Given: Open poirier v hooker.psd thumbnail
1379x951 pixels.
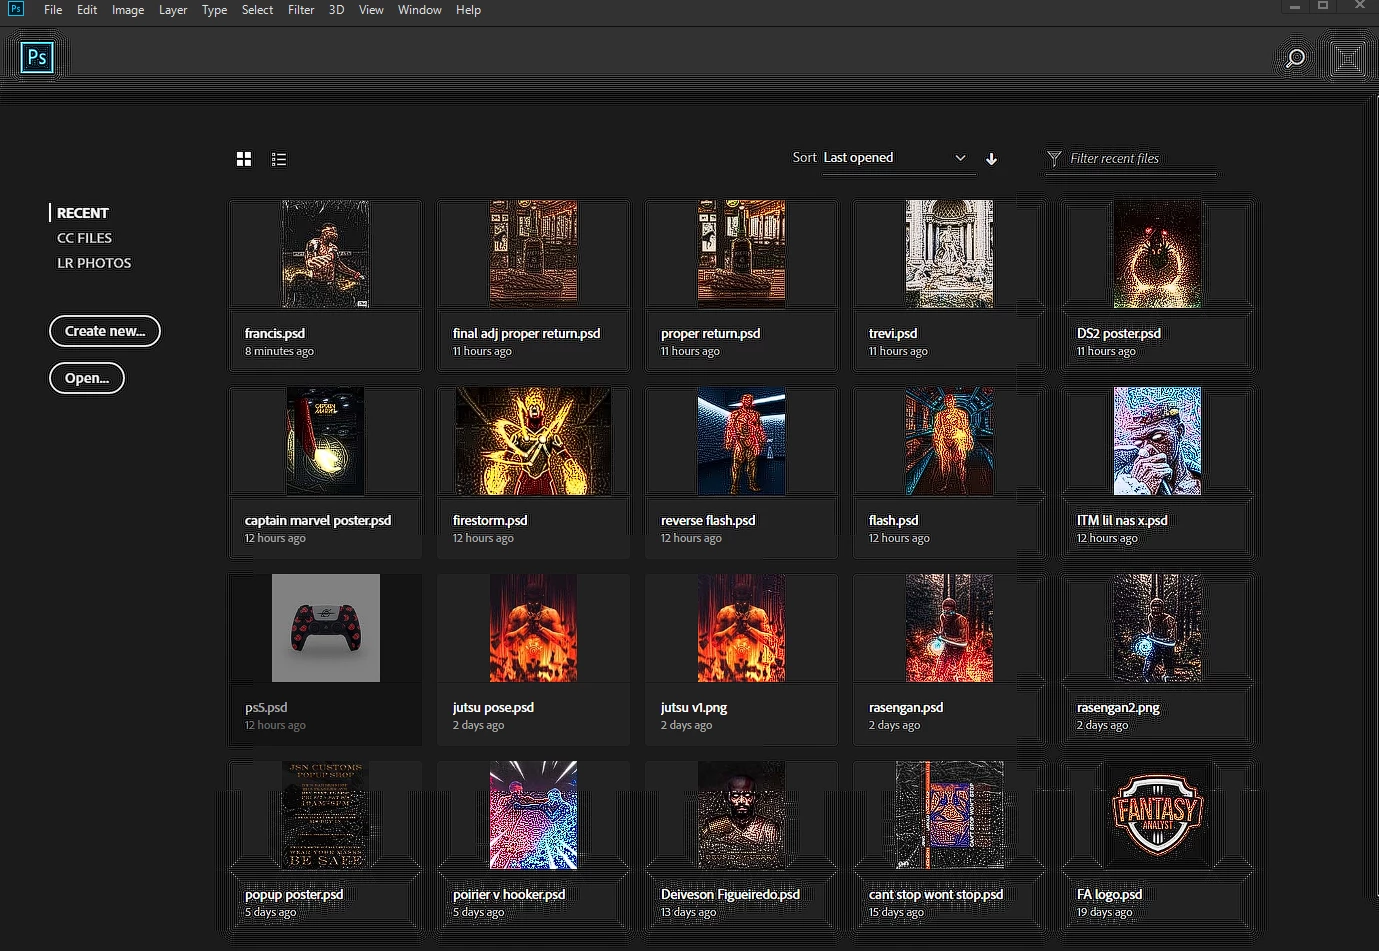Looking at the screenshot, I should click(533, 815).
